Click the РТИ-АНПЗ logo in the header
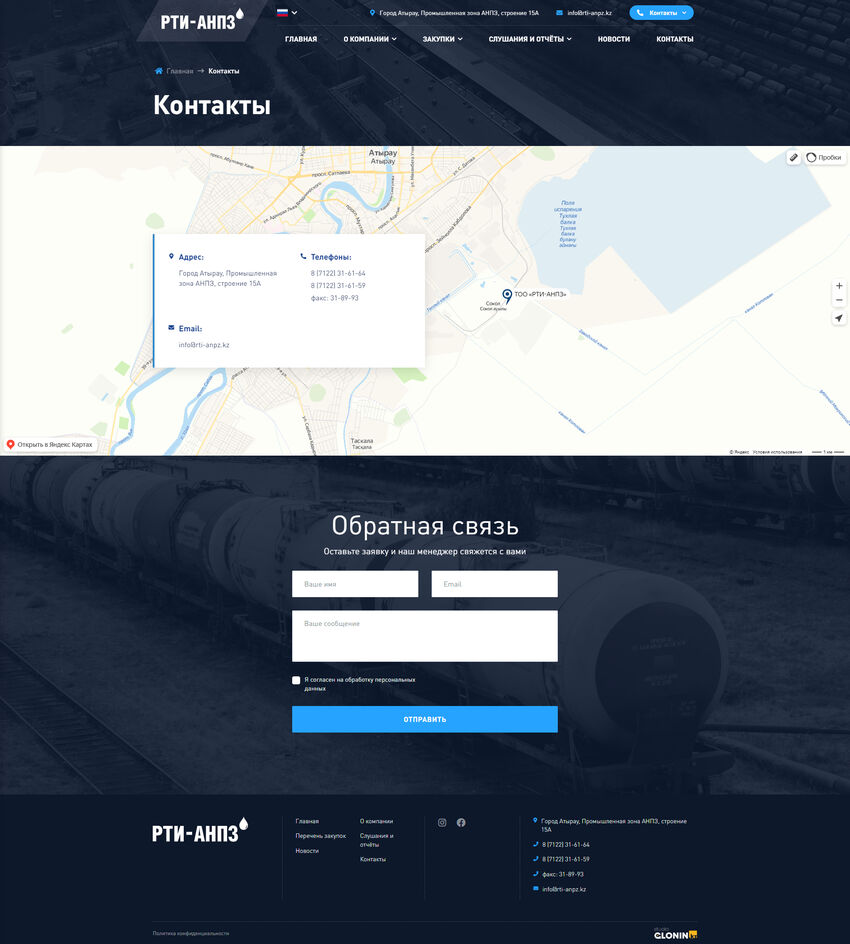Image resolution: width=850 pixels, height=944 pixels. click(x=197, y=22)
